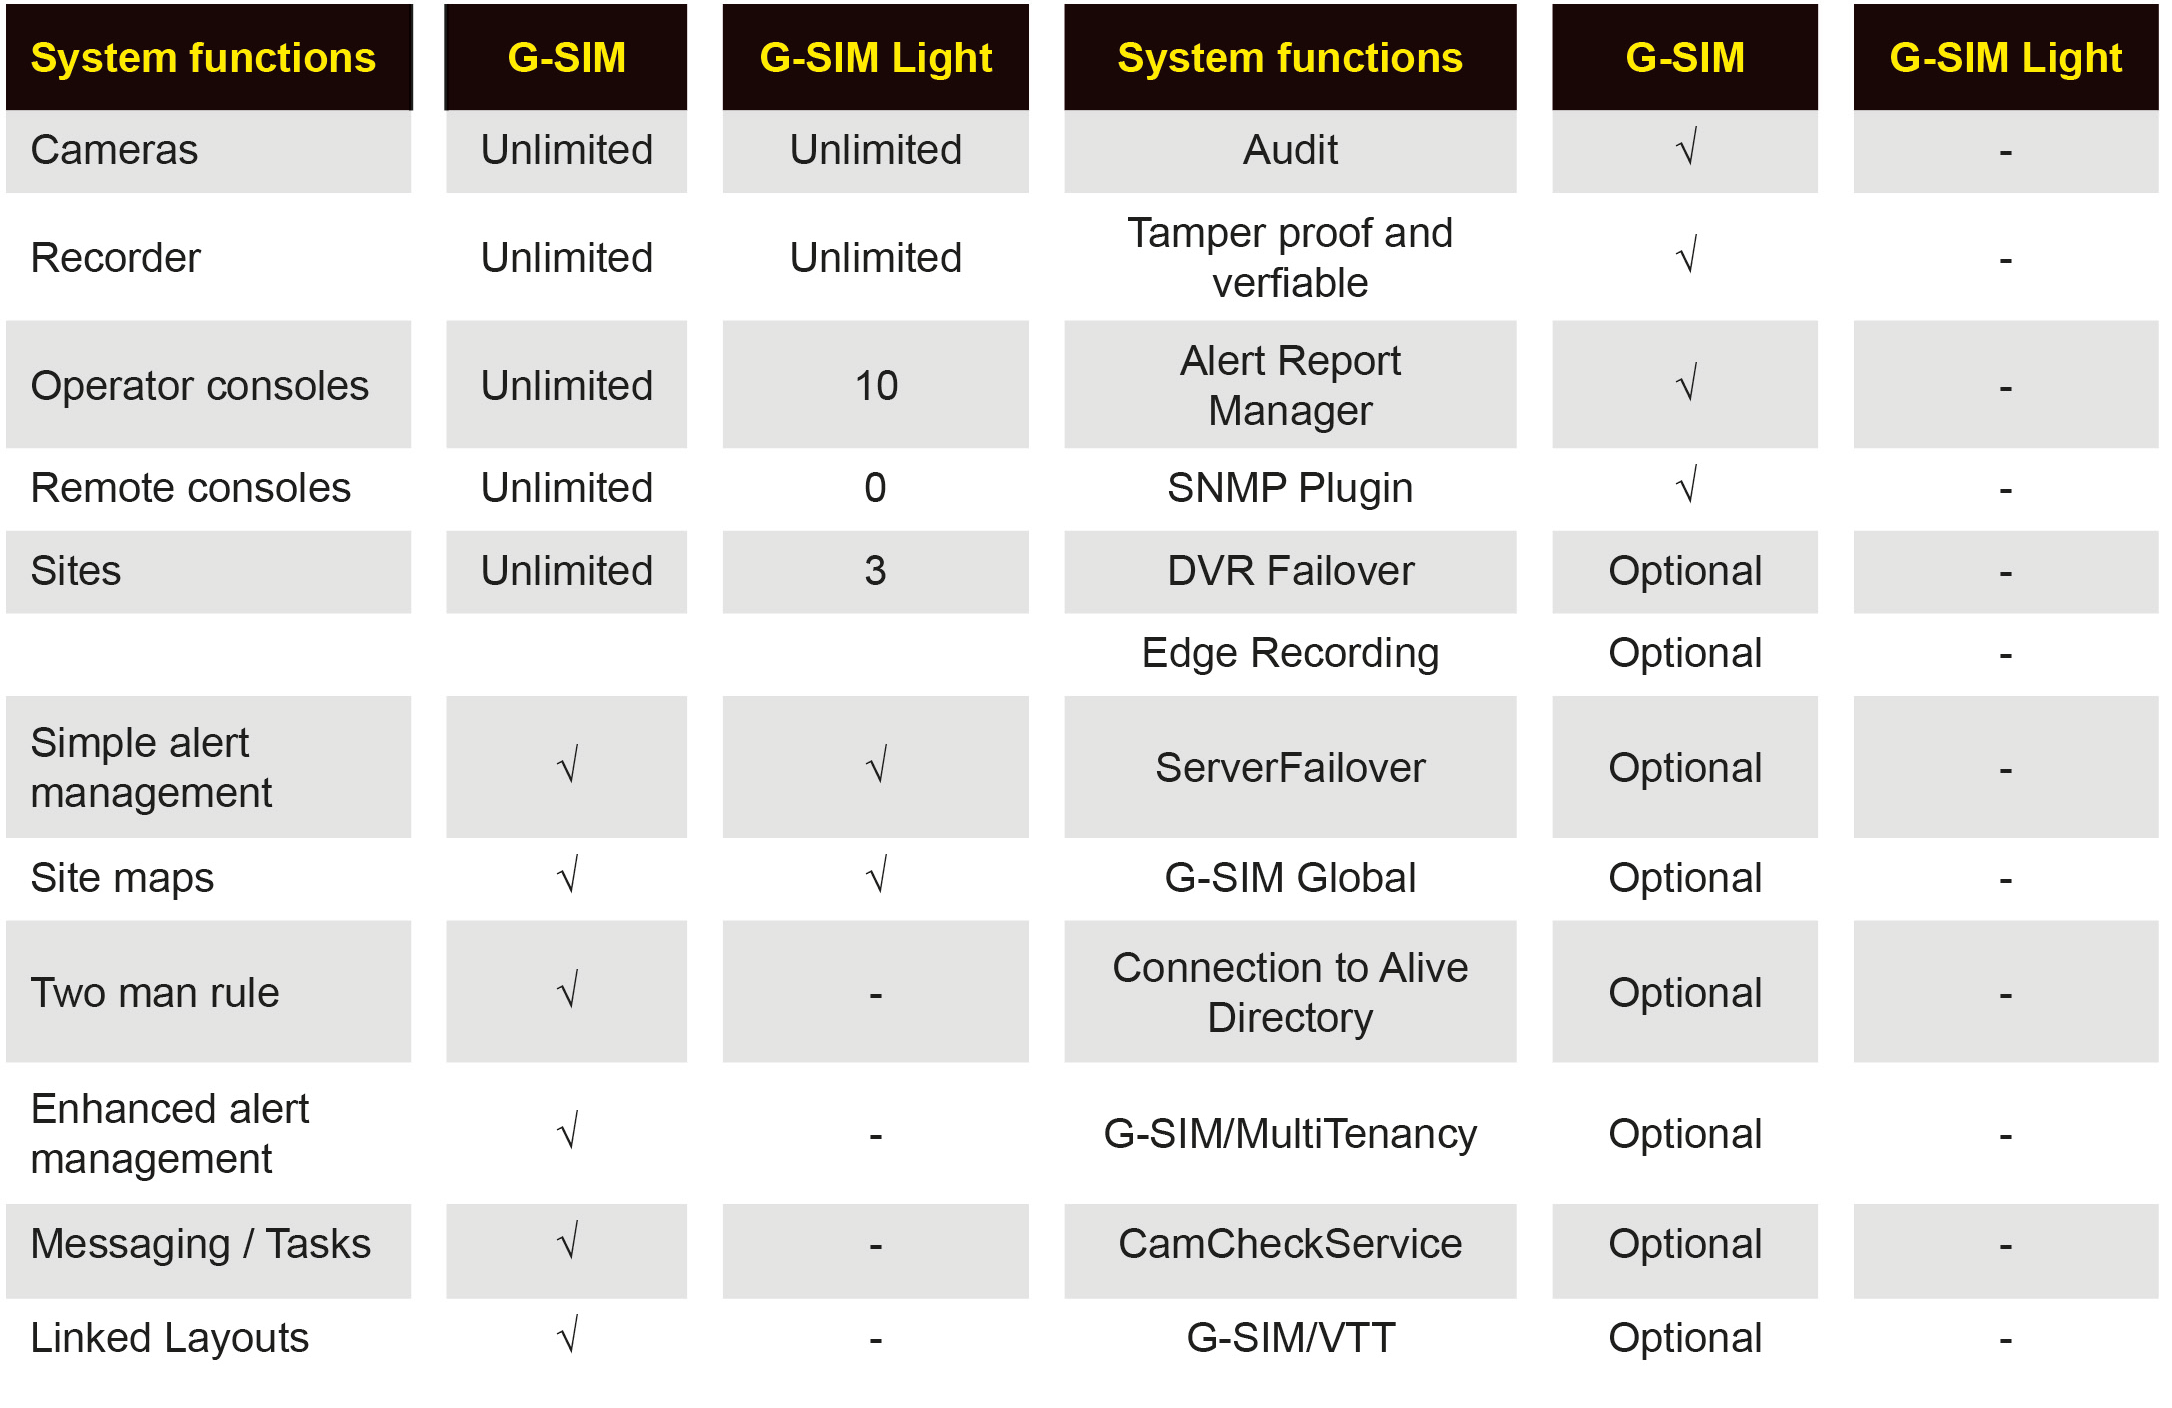The width and height of the screenshot is (2172, 1408).
Task: Click the Site maps label
Action: 122,878
